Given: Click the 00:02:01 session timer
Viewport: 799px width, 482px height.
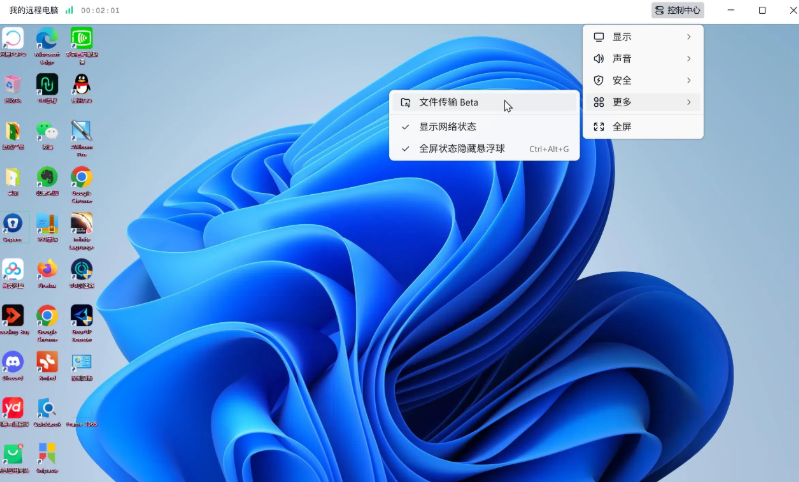Looking at the screenshot, I should point(100,10).
